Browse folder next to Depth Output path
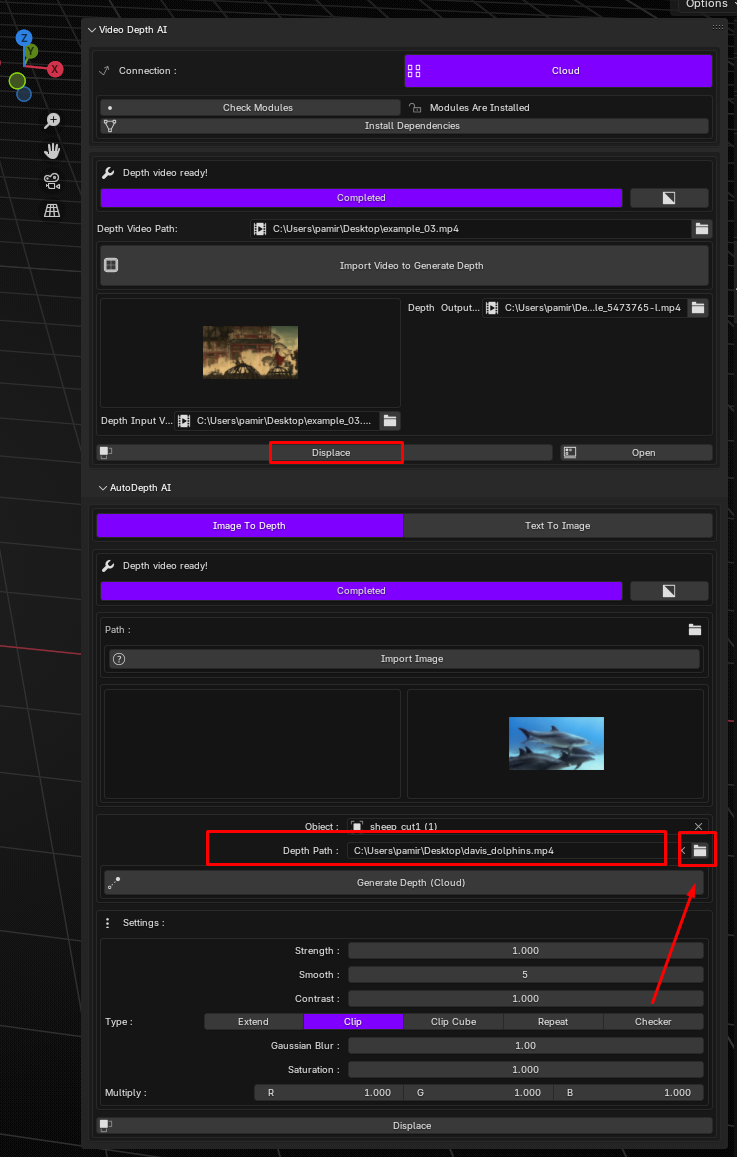The height and width of the screenshot is (1157, 737). click(x=698, y=308)
